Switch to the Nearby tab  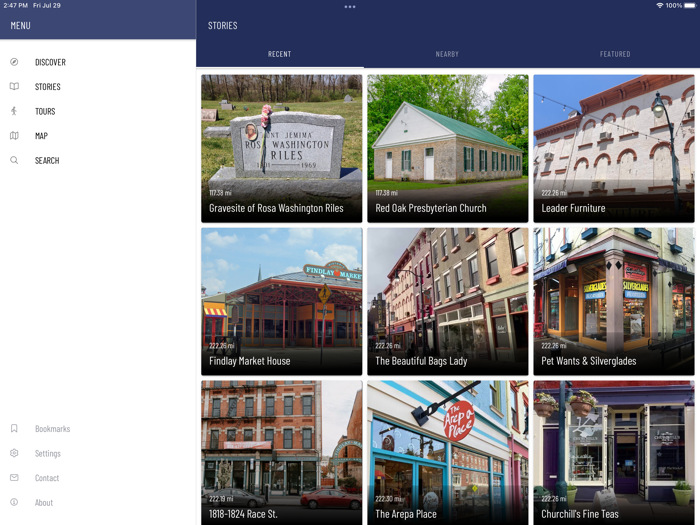click(x=447, y=54)
